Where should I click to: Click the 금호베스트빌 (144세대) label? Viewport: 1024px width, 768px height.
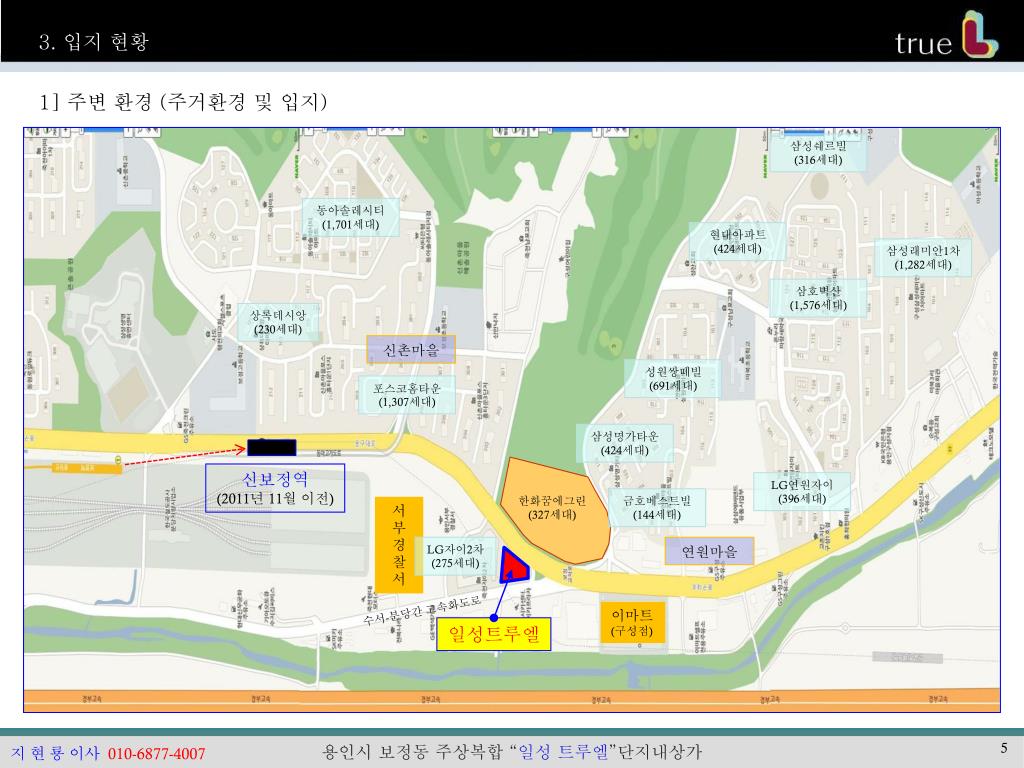pyautogui.click(x=657, y=507)
